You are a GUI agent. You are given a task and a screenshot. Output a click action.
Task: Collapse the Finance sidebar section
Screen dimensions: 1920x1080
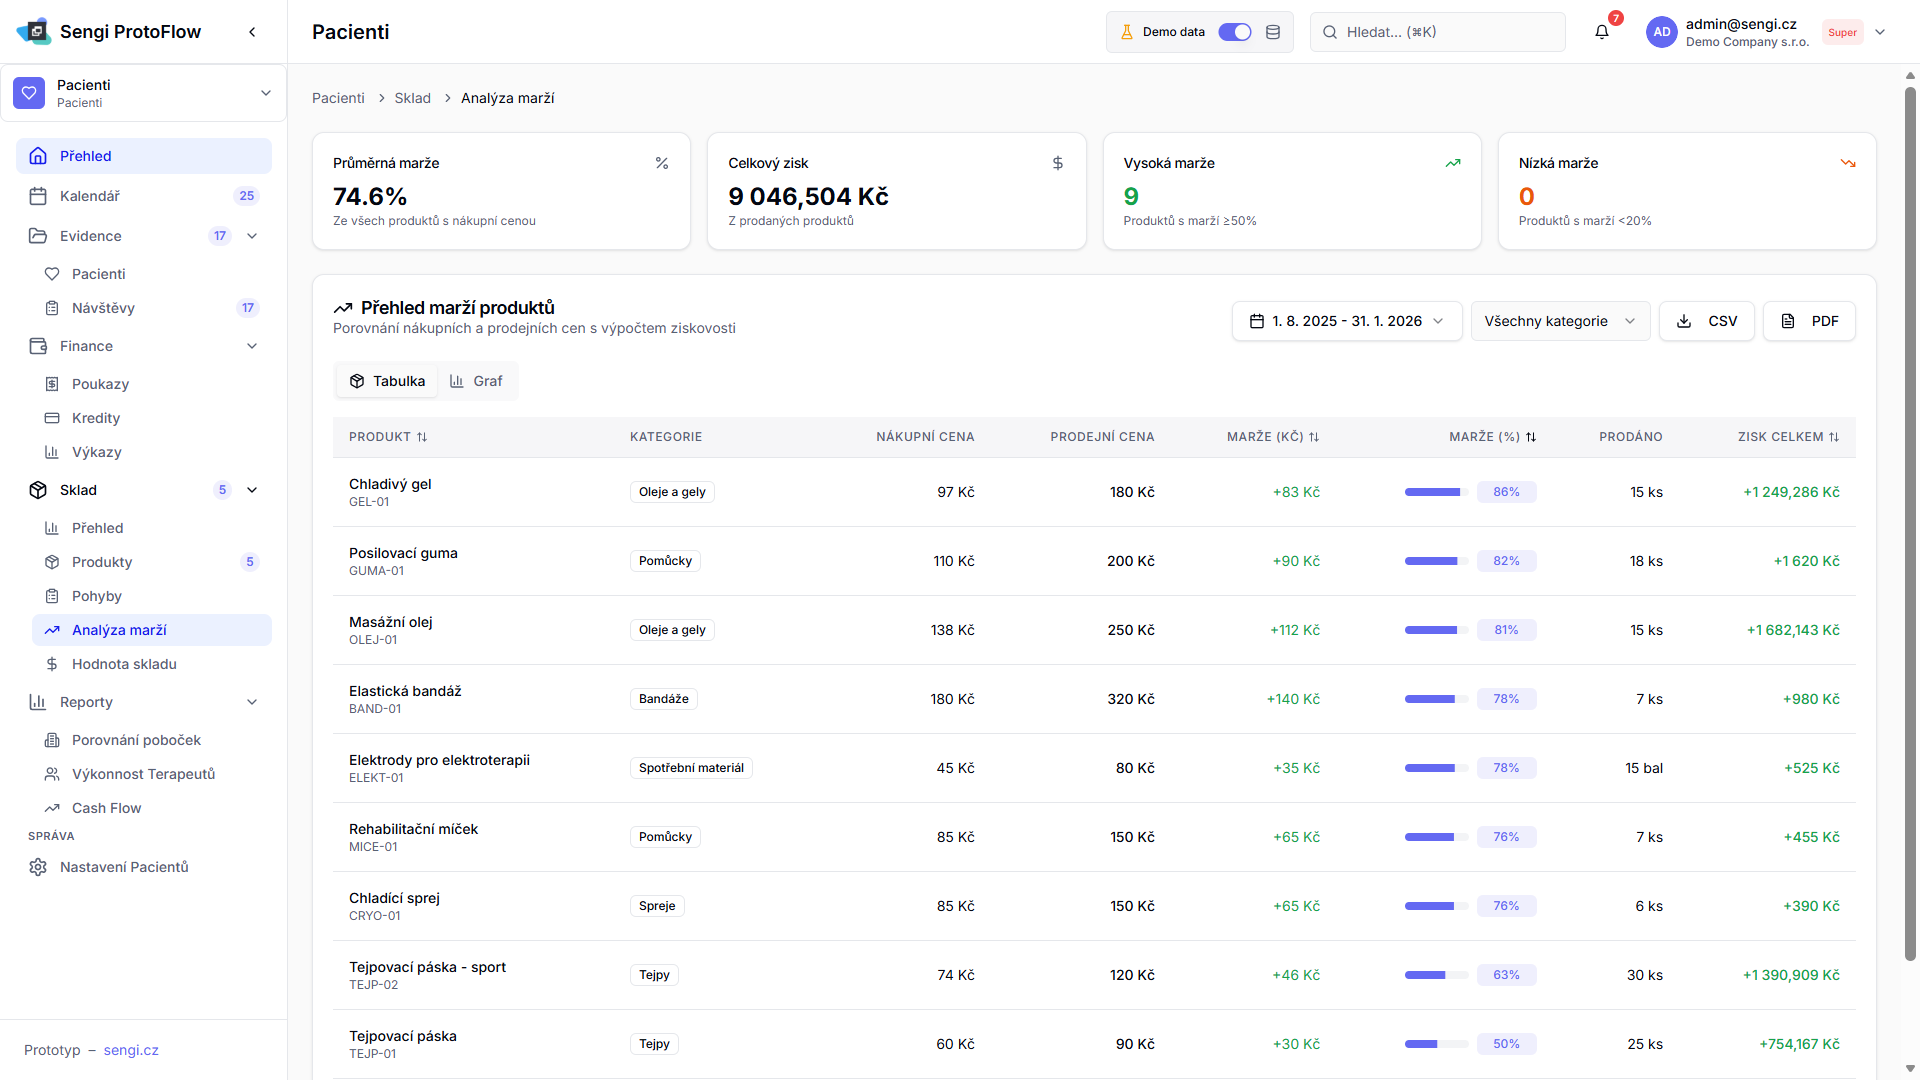[252, 346]
